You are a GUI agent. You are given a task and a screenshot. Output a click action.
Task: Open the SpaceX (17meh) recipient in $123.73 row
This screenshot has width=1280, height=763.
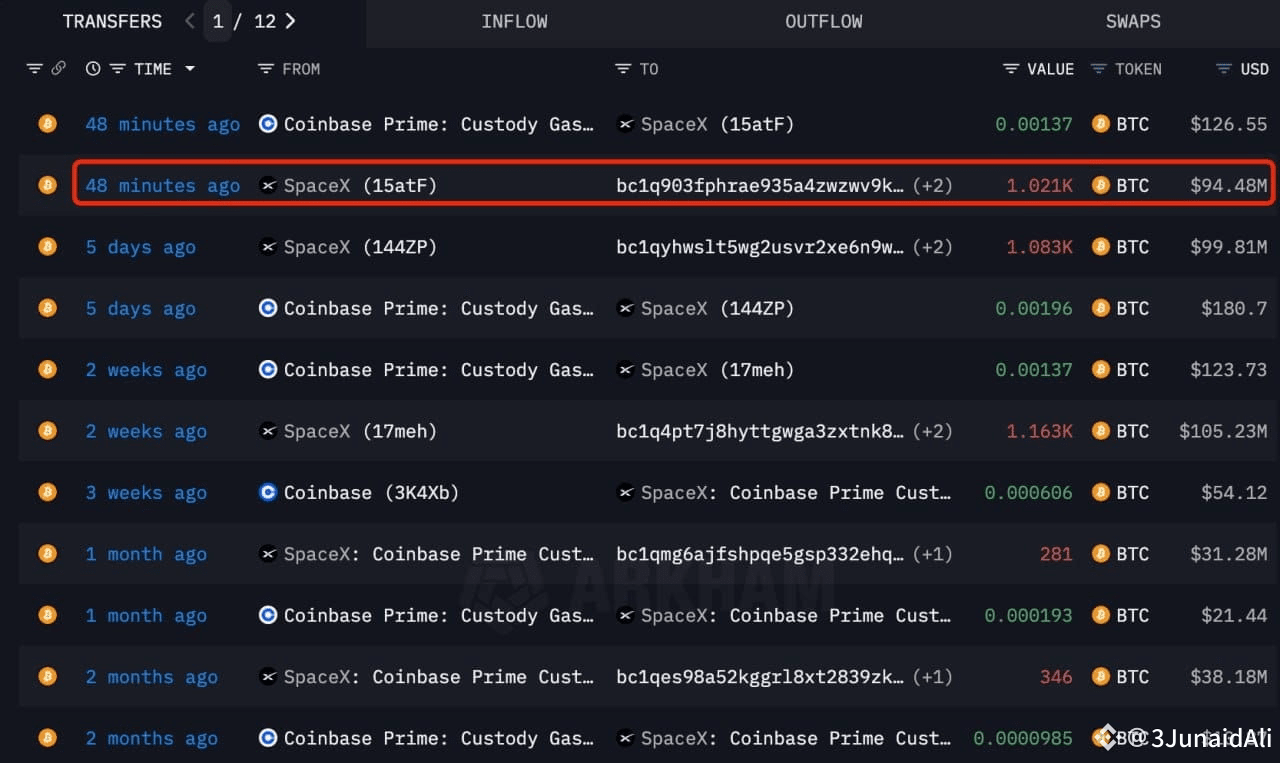[717, 370]
